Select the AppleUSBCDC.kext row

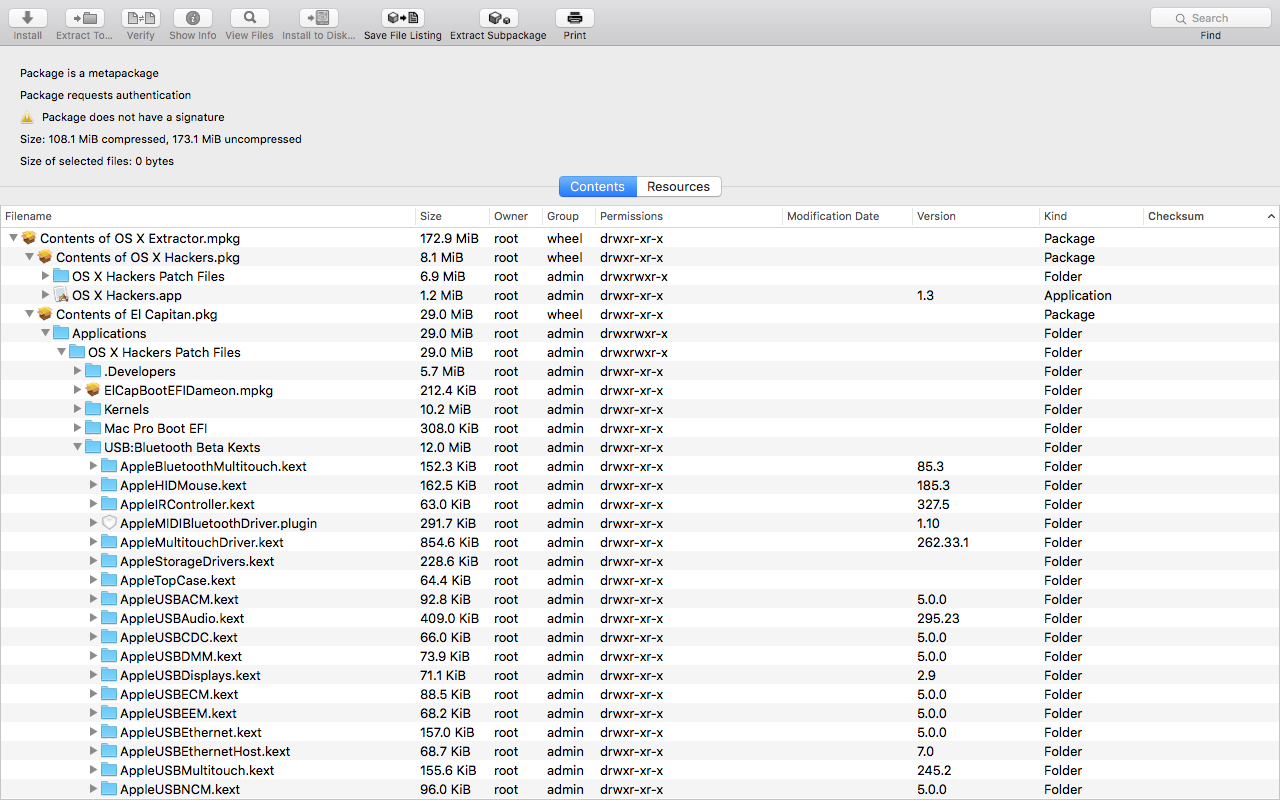point(640,637)
